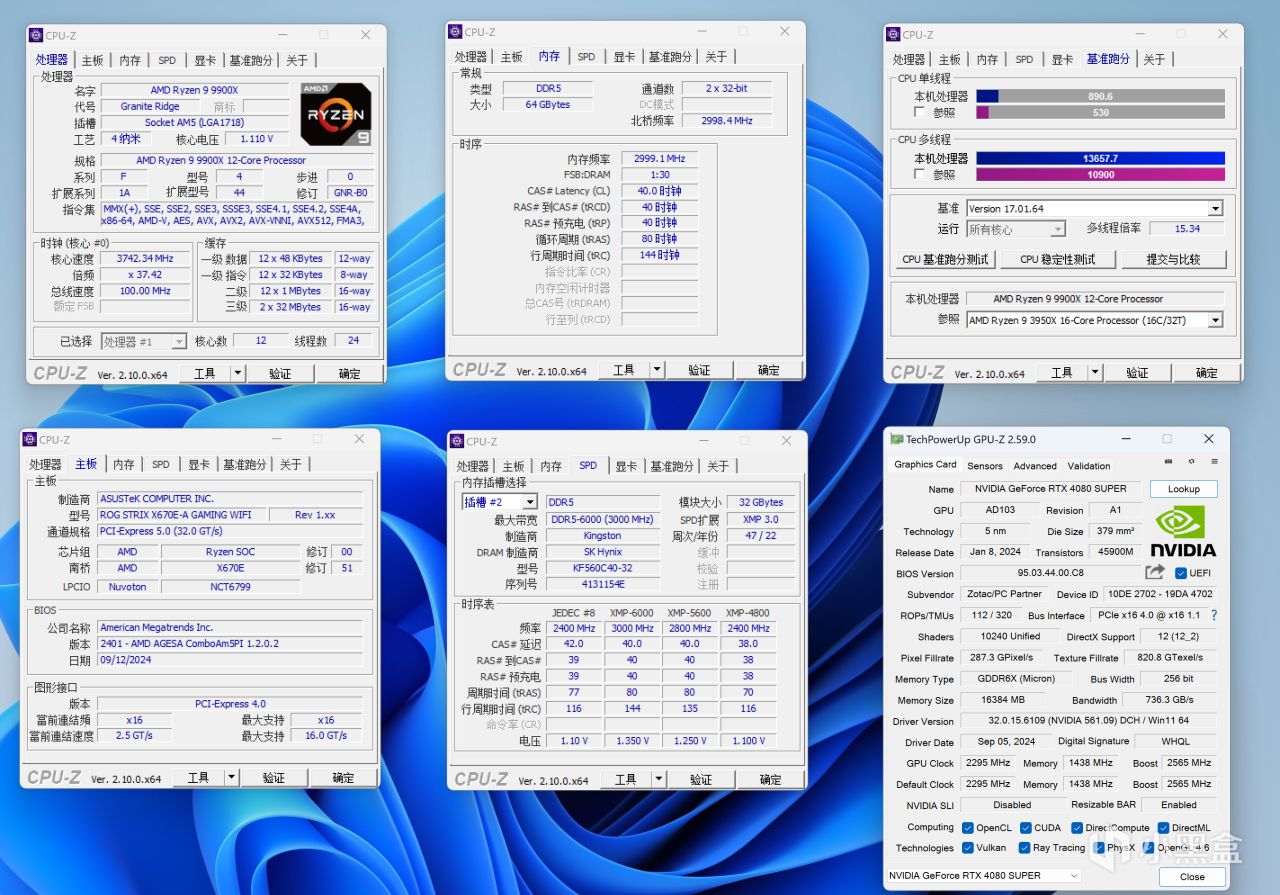1280x895 pixels.
Task: Click the SK Hynix DRAM manufacturer value
Action: 602,551
